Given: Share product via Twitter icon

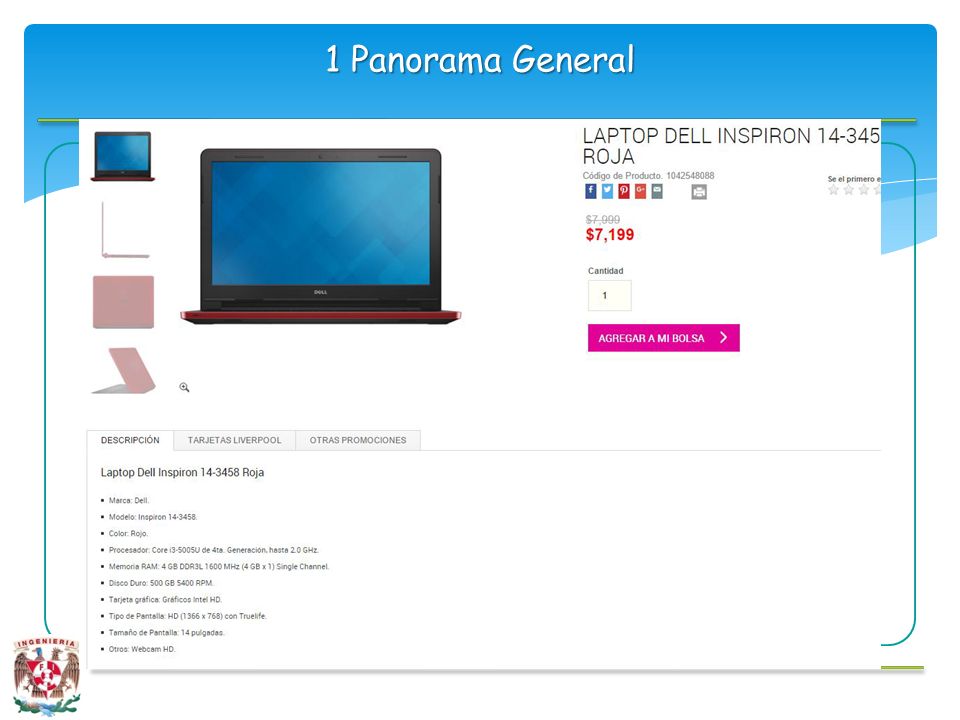Looking at the screenshot, I should (x=607, y=191).
